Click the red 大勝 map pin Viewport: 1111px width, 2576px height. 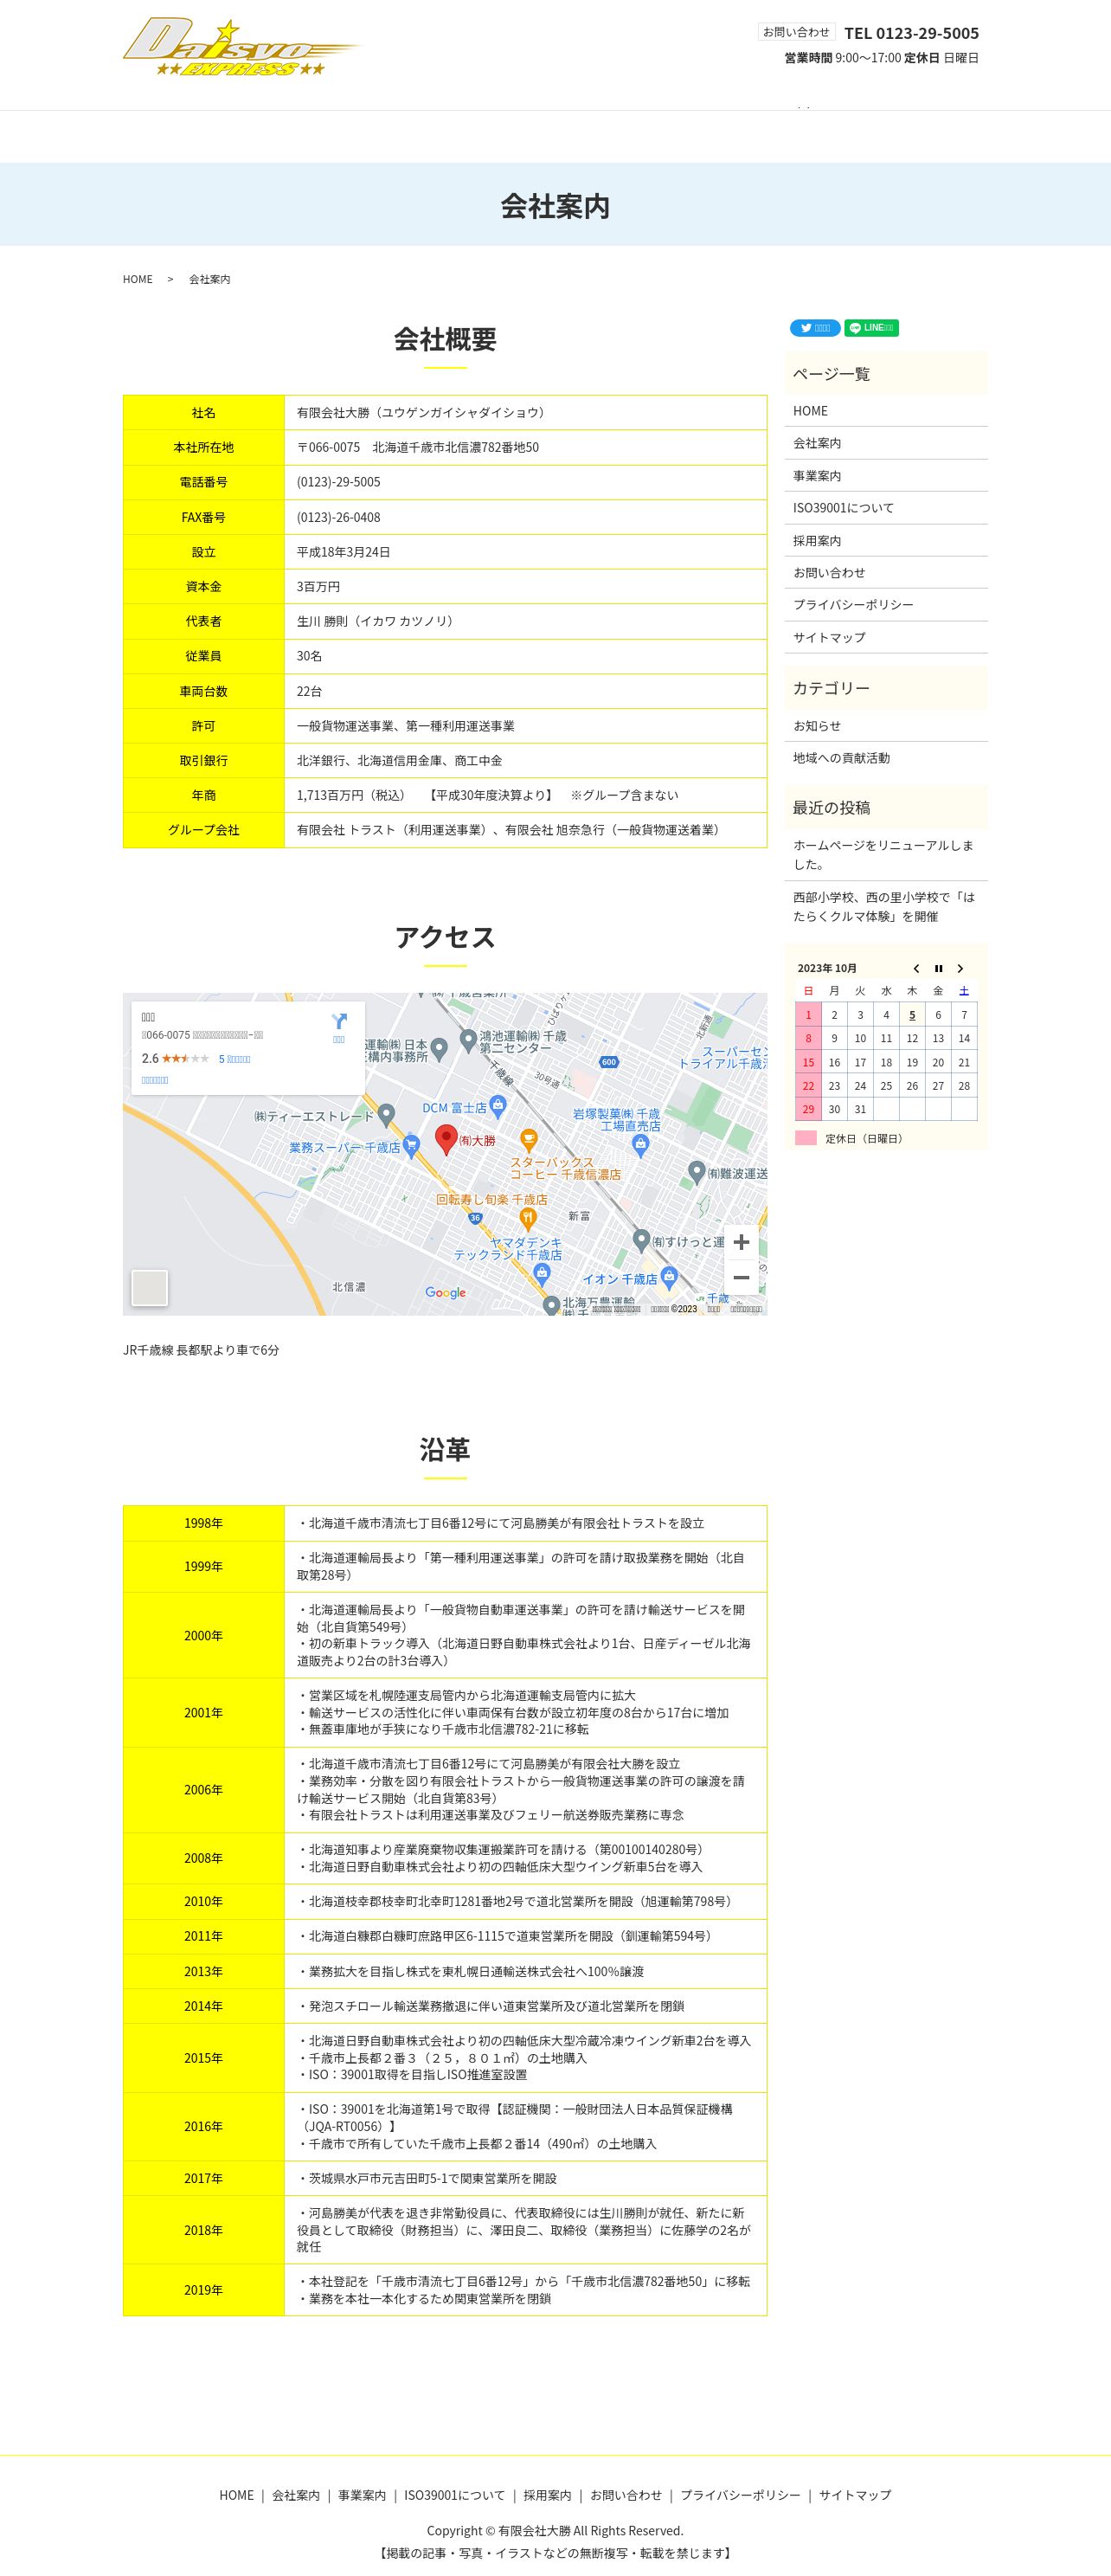pos(447,1139)
